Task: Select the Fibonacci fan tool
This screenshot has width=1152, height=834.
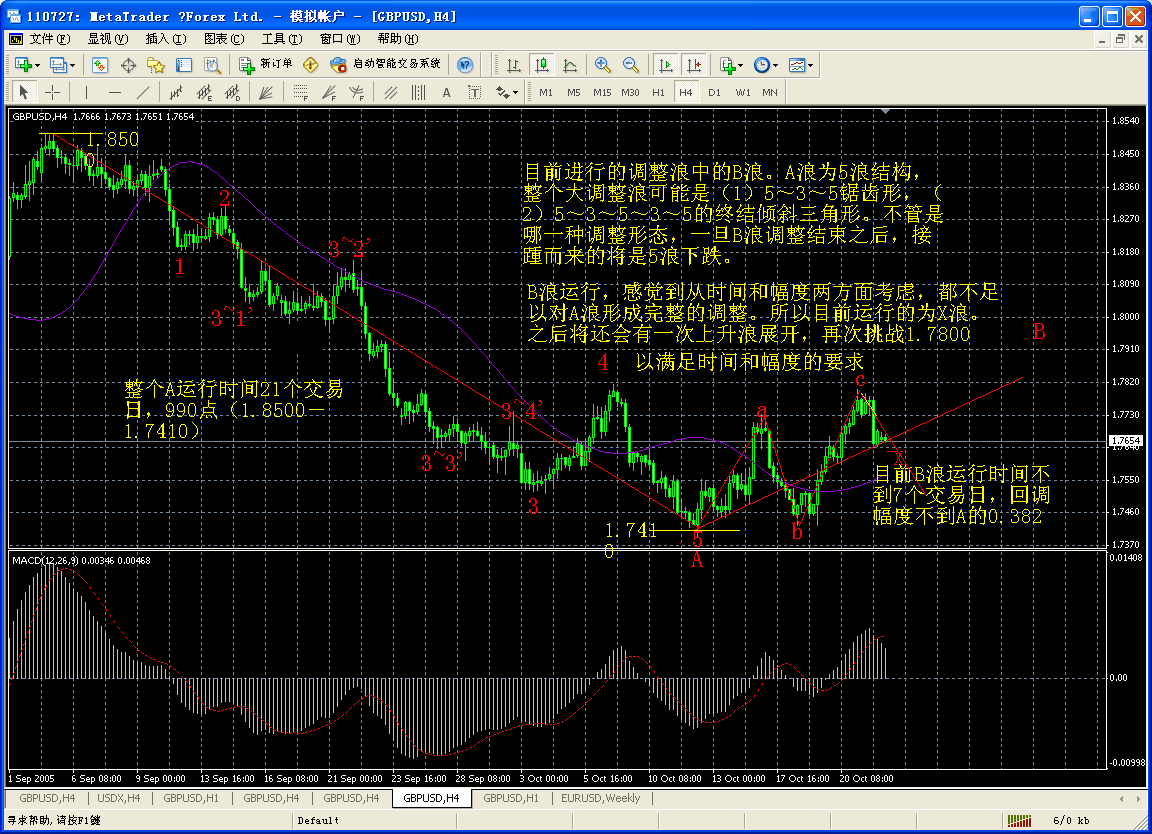Action: point(328,93)
